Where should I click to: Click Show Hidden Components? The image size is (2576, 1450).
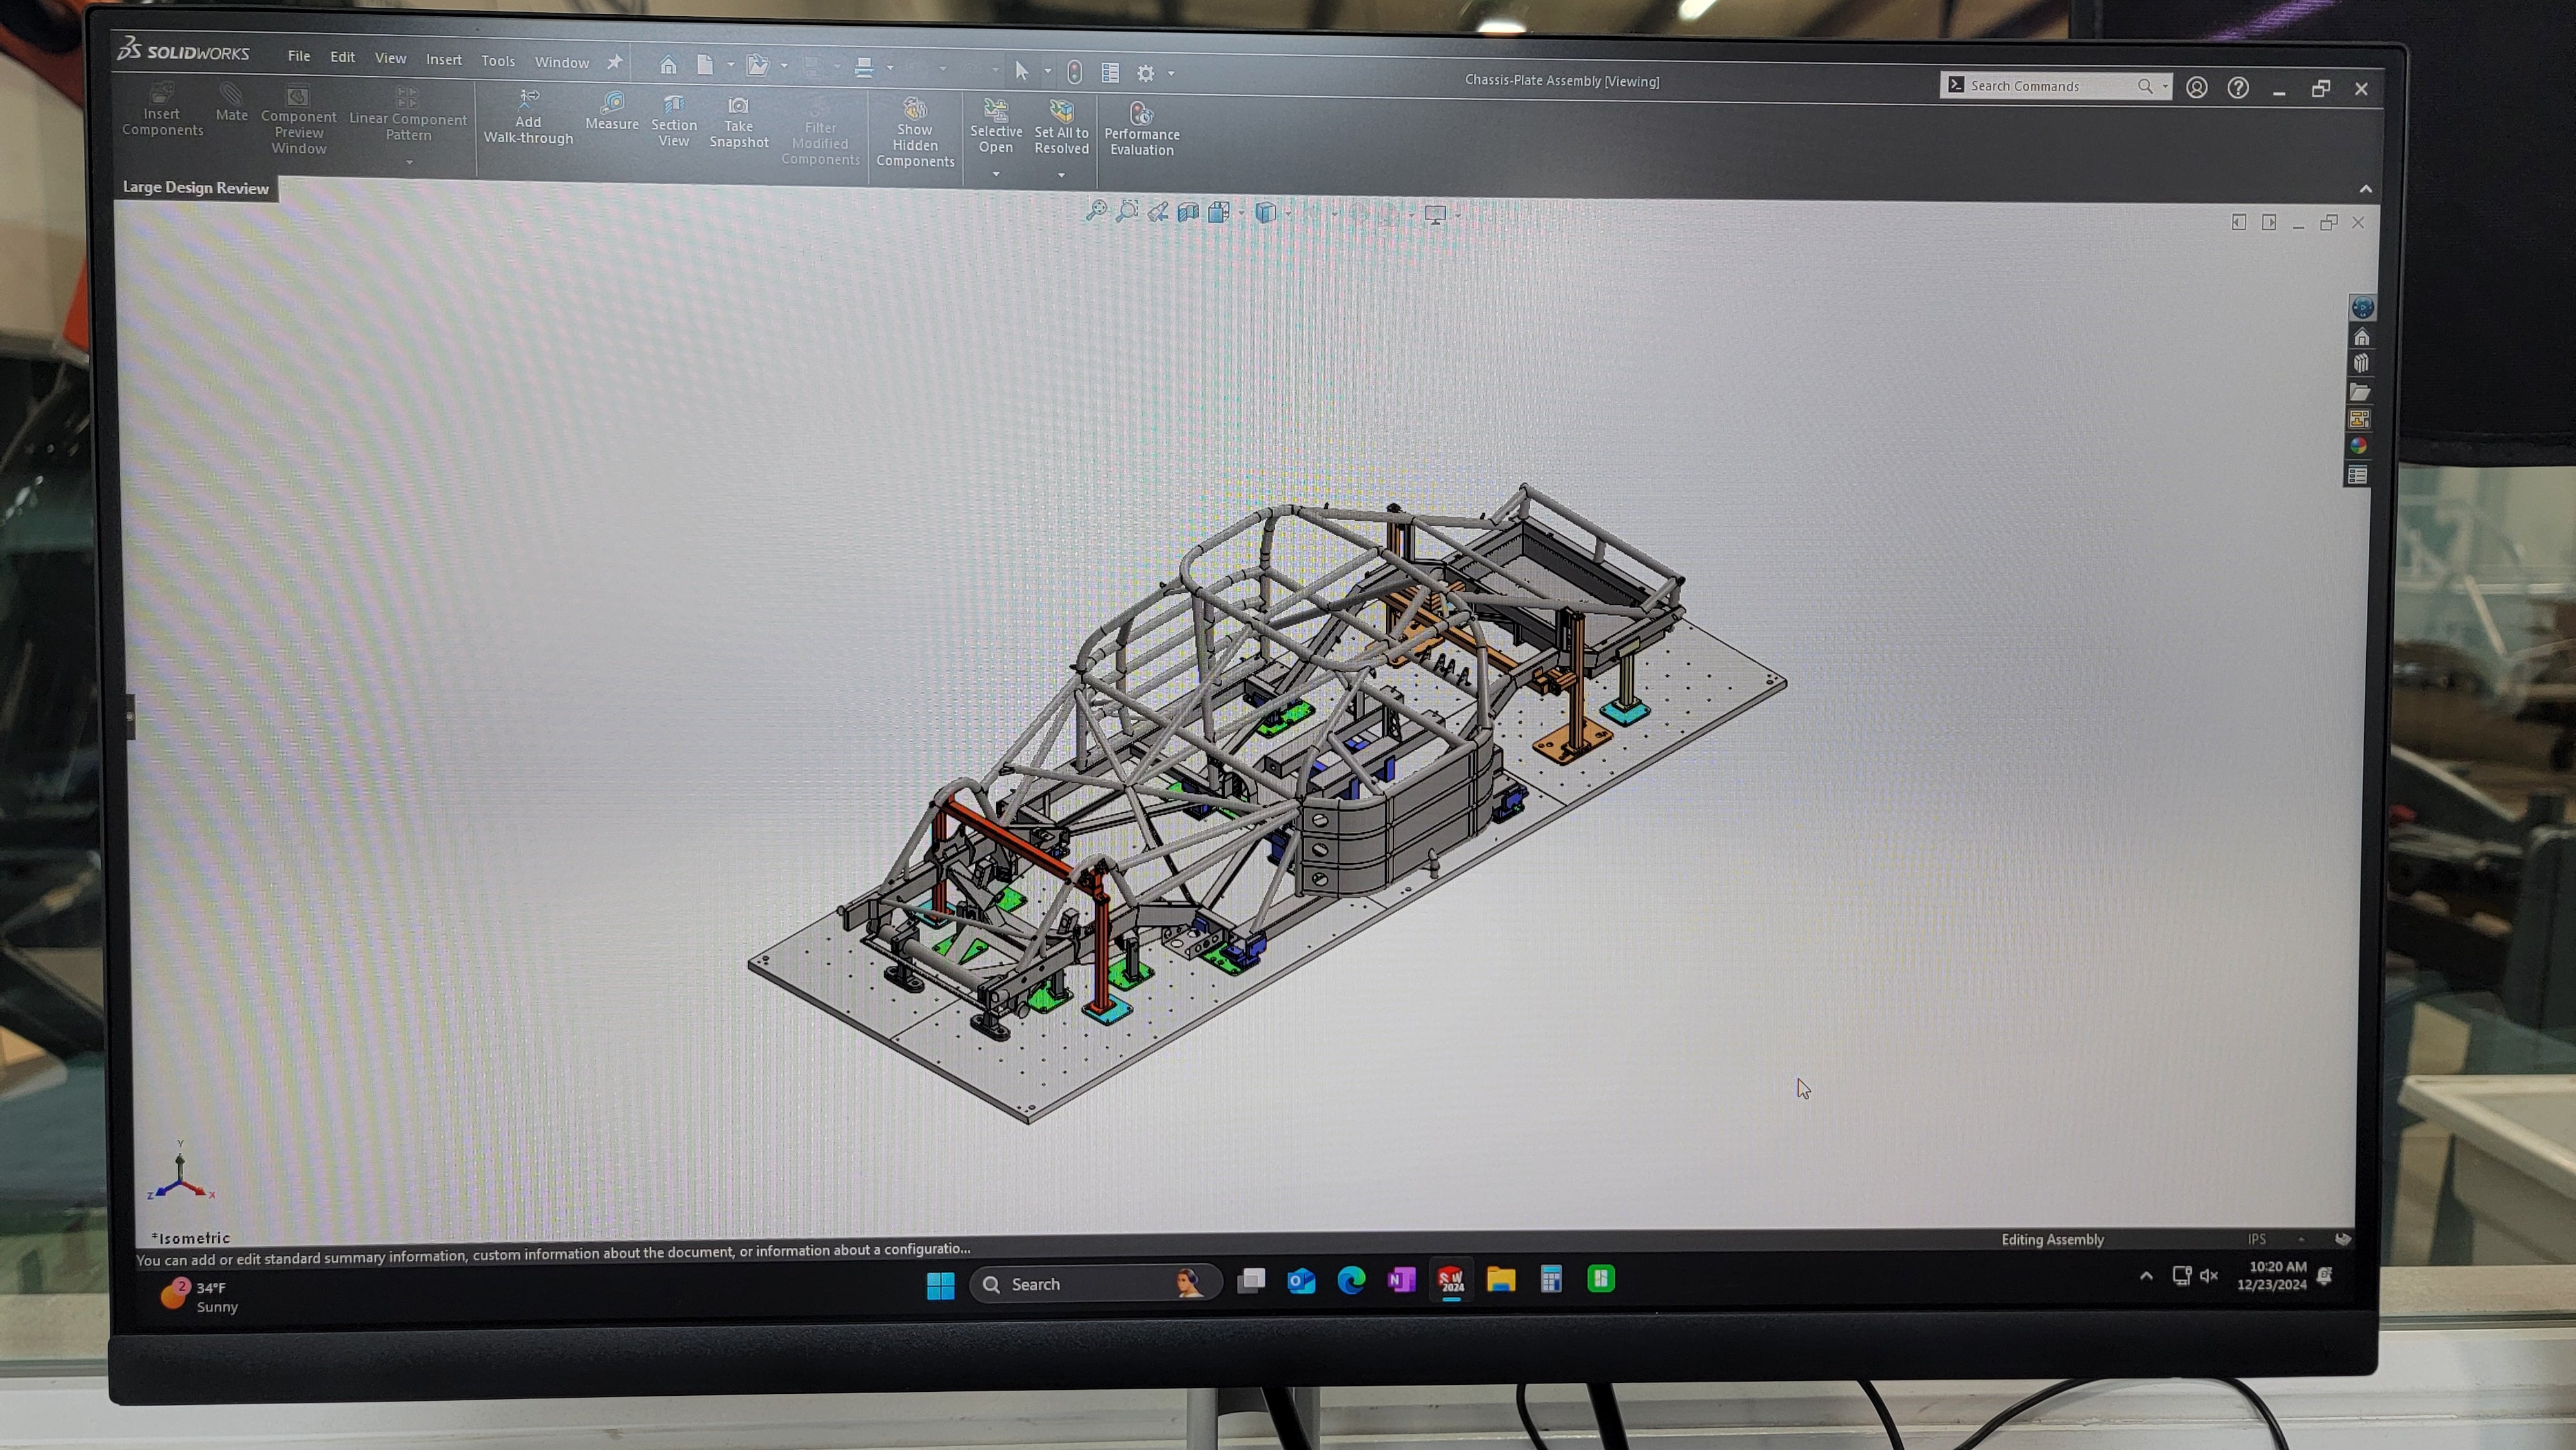(x=914, y=109)
